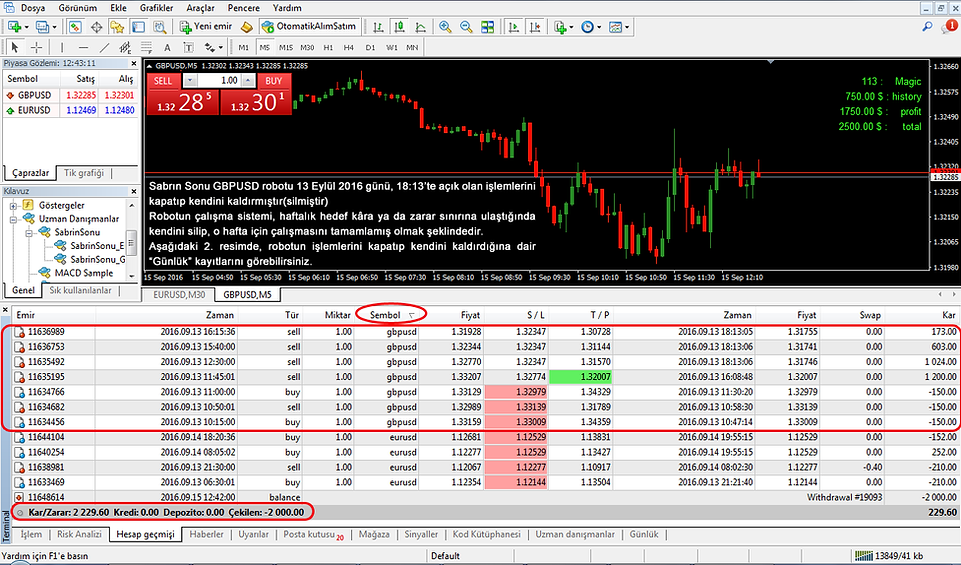Select the Tik grafiği tab
The height and width of the screenshot is (565, 961).
(x=84, y=173)
